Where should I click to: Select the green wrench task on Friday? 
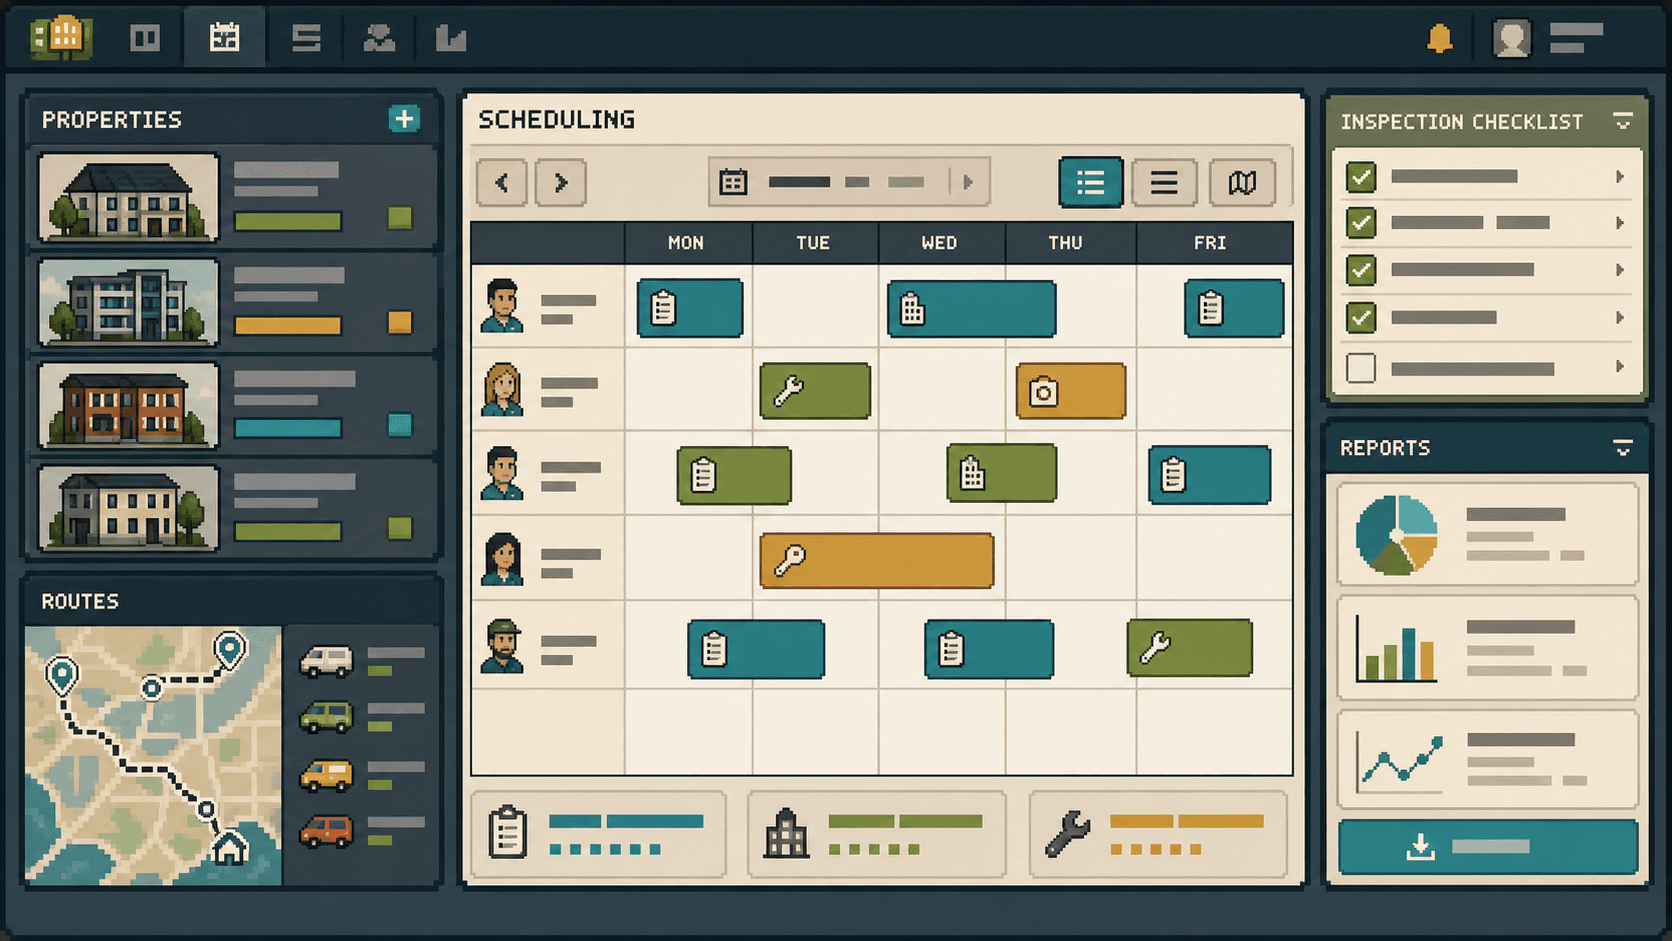coord(1190,648)
